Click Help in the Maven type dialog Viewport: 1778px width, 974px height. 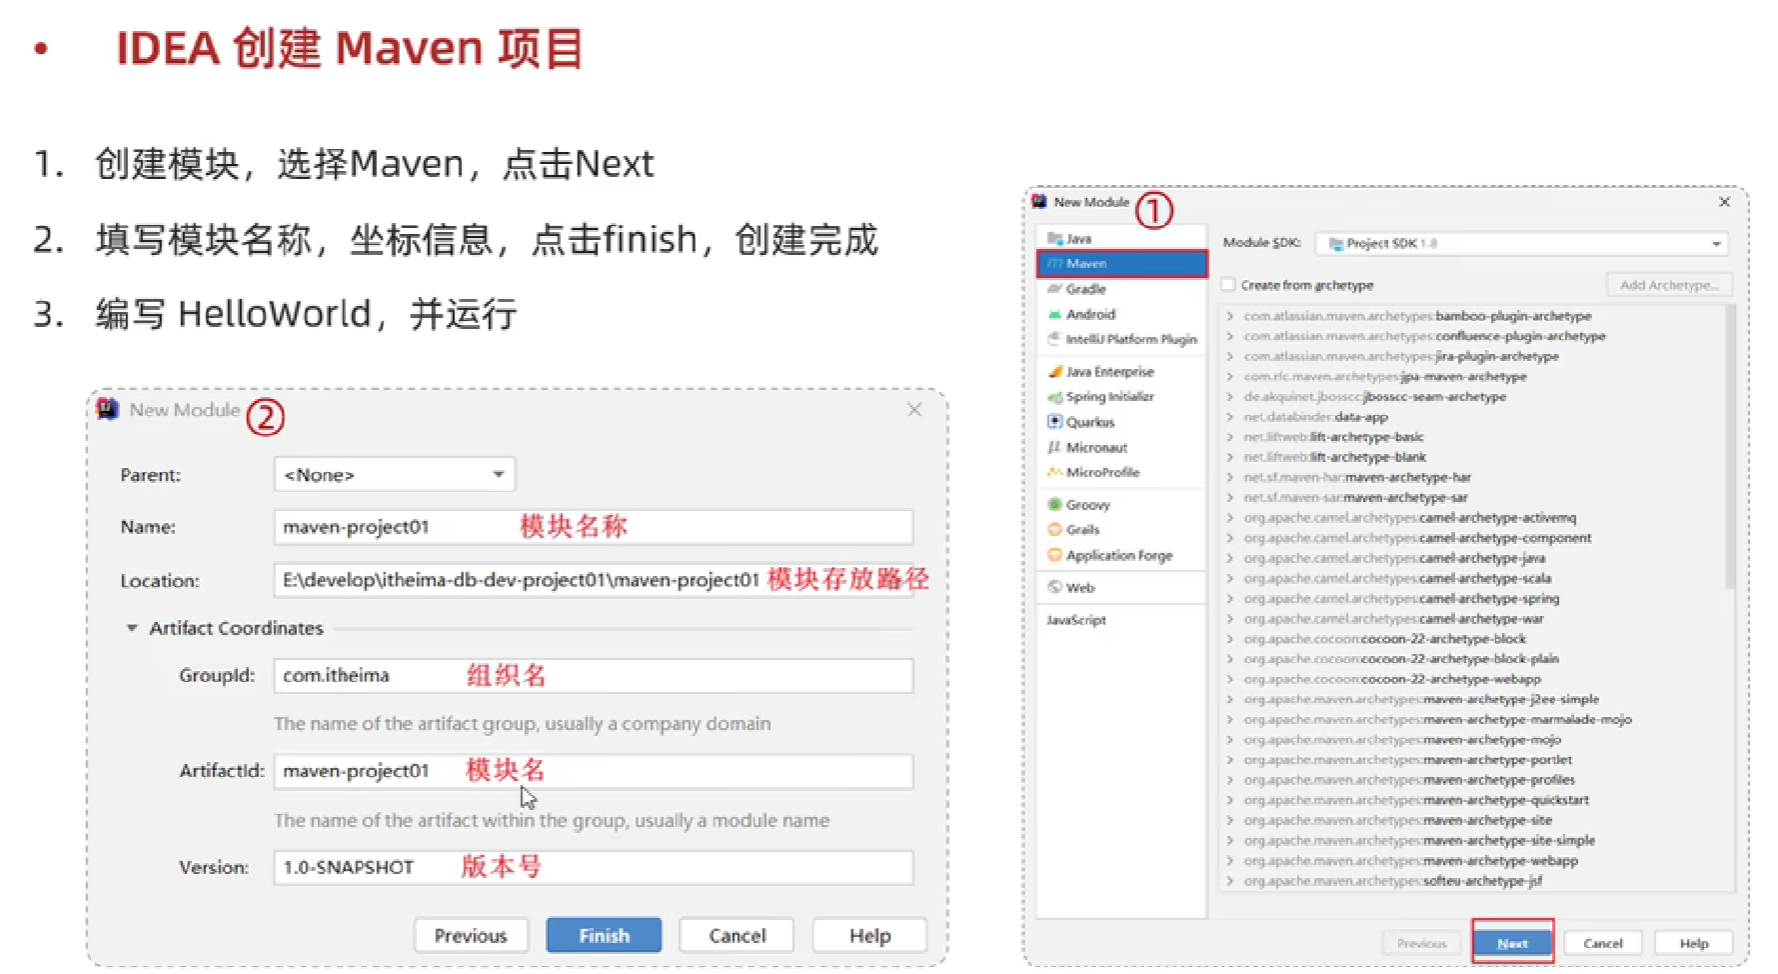[1694, 943]
